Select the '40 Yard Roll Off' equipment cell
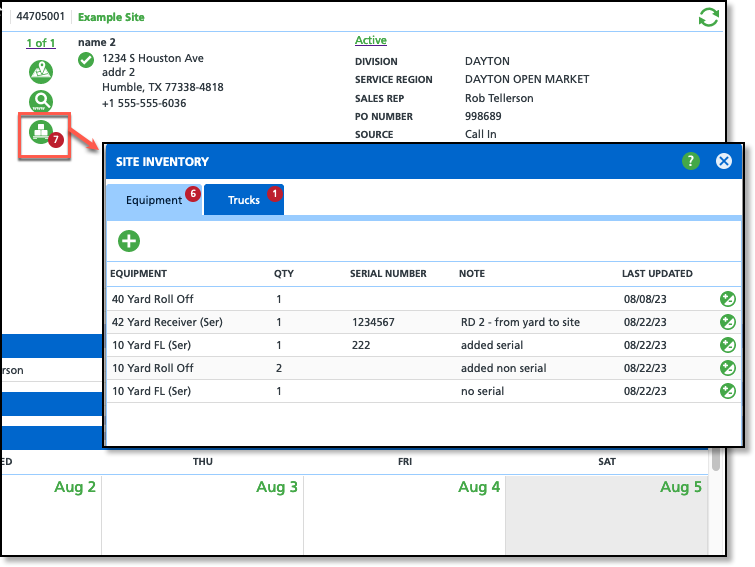Viewport: 755px width, 567px height. coord(153,299)
